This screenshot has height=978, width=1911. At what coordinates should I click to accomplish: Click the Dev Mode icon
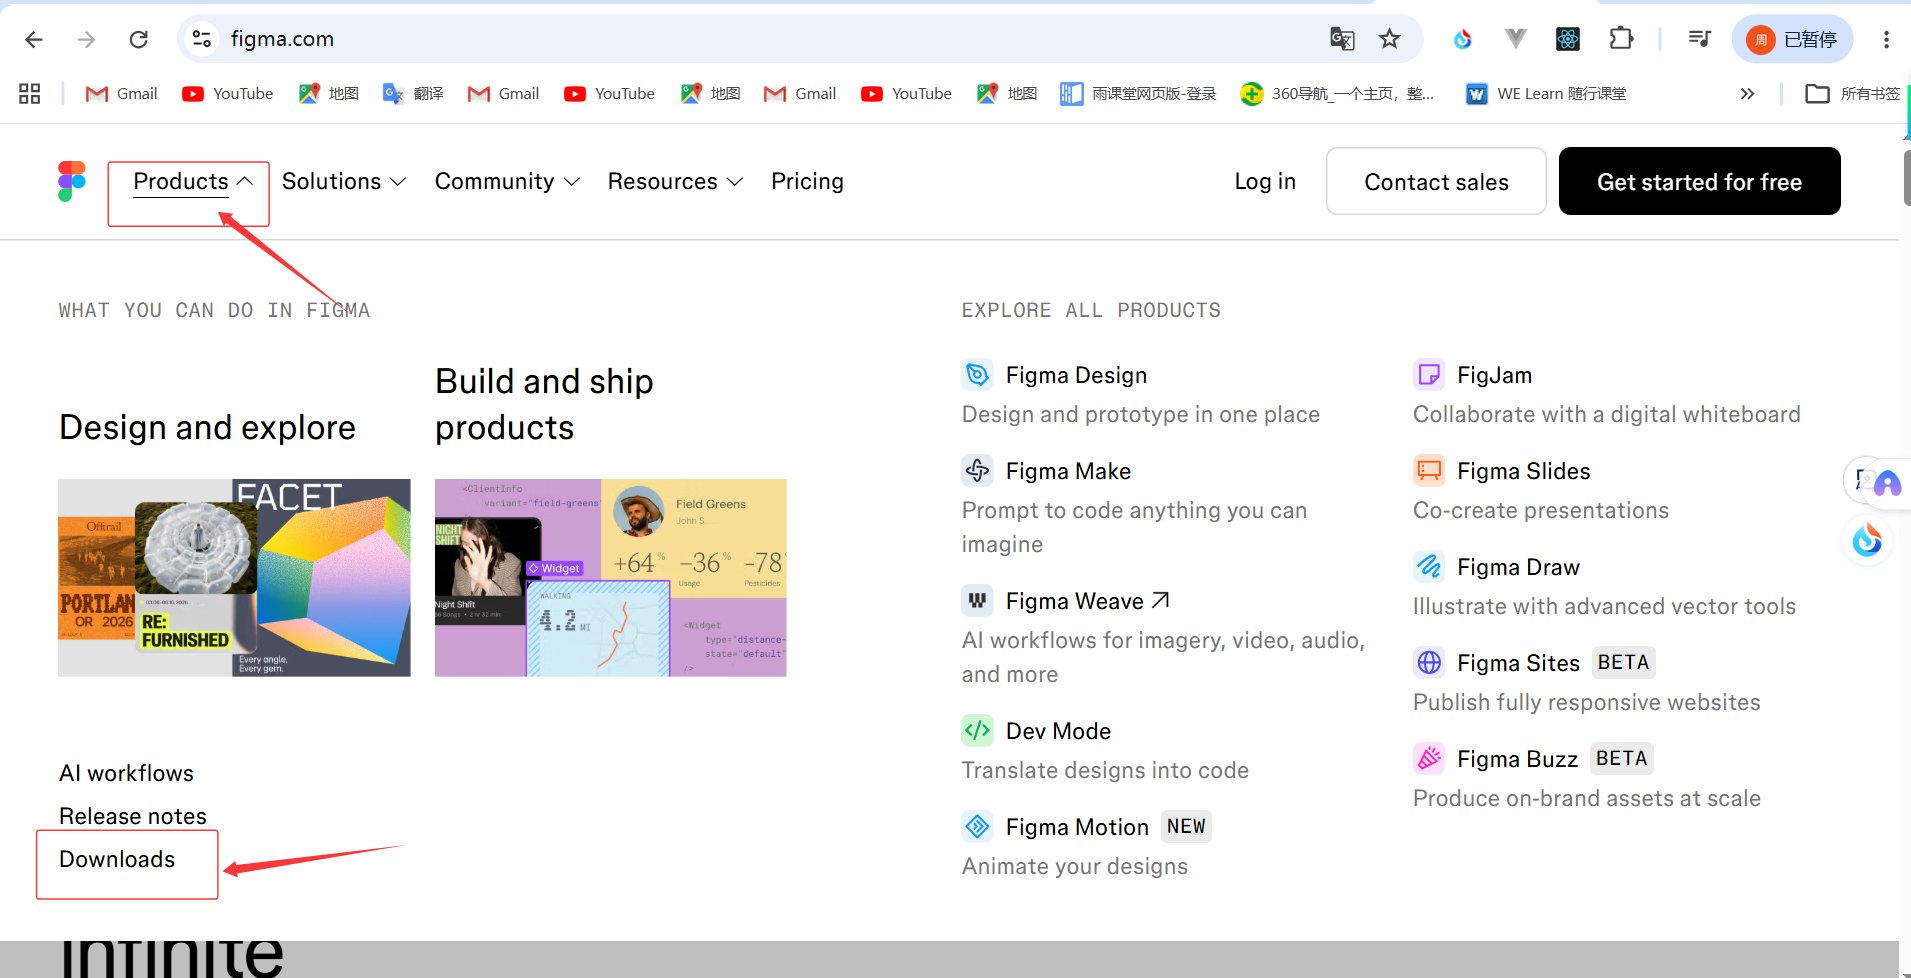point(978,731)
